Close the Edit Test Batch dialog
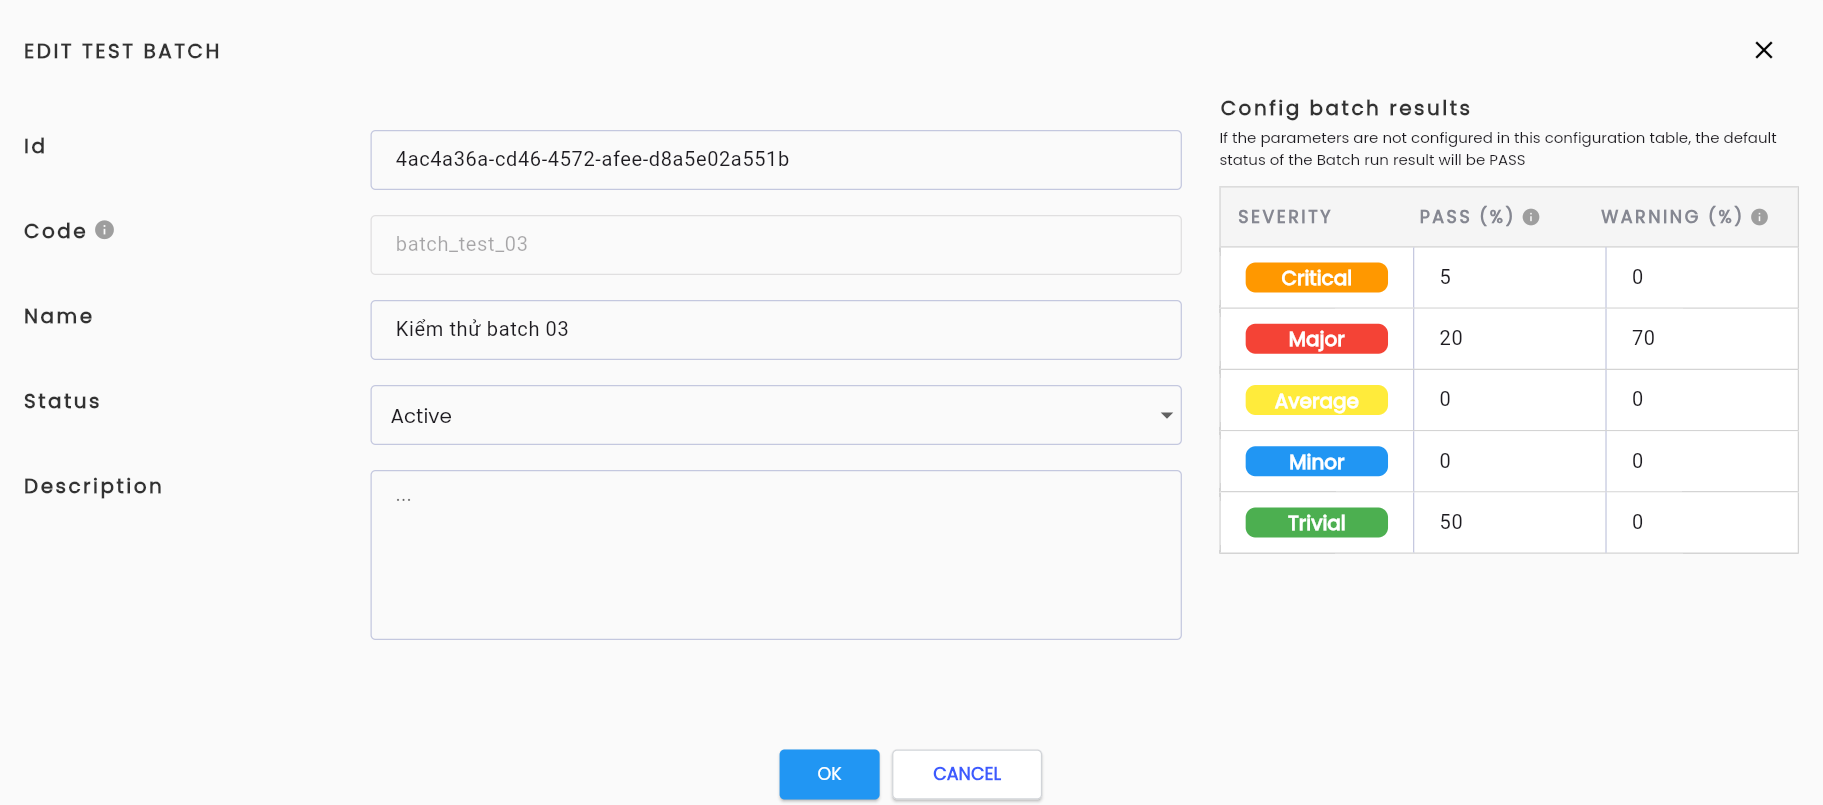Screen dimensions: 1823x805 pyautogui.click(x=1764, y=50)
